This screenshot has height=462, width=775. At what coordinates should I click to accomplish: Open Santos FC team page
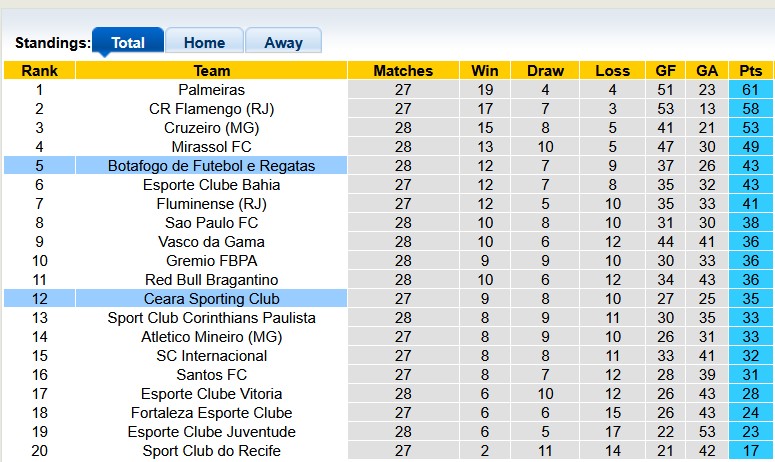click(x=211, y=375)
